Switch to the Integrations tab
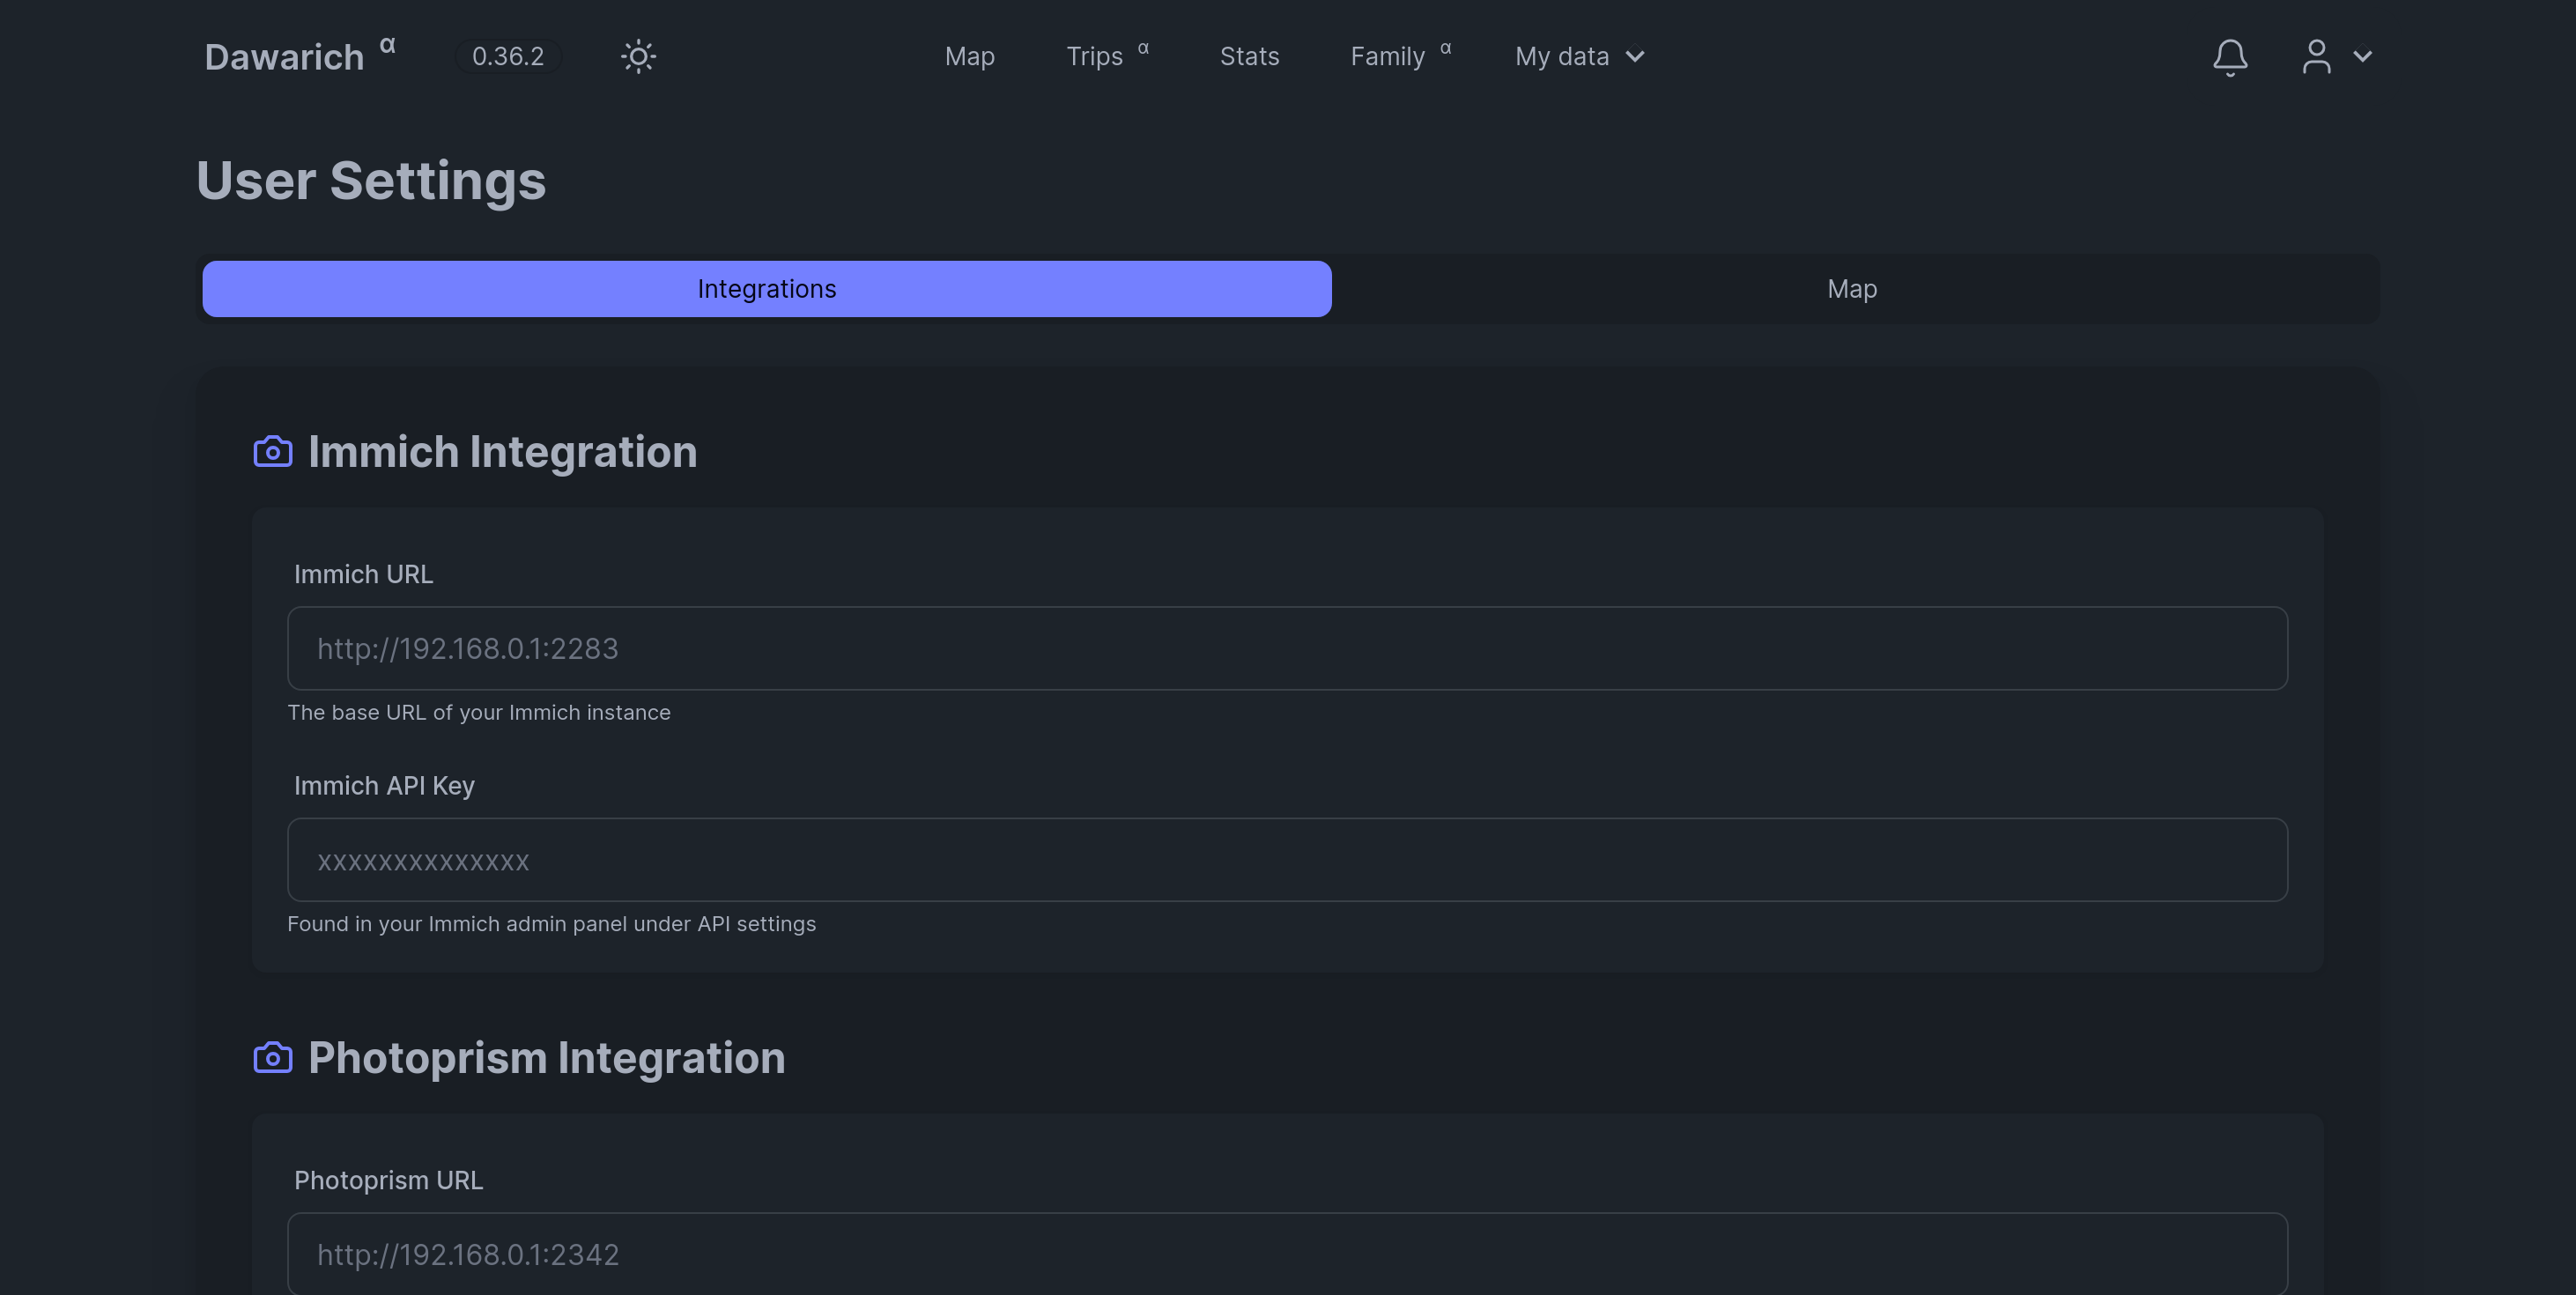This screenshot has height=1295, width=2576. pos(766,289)
